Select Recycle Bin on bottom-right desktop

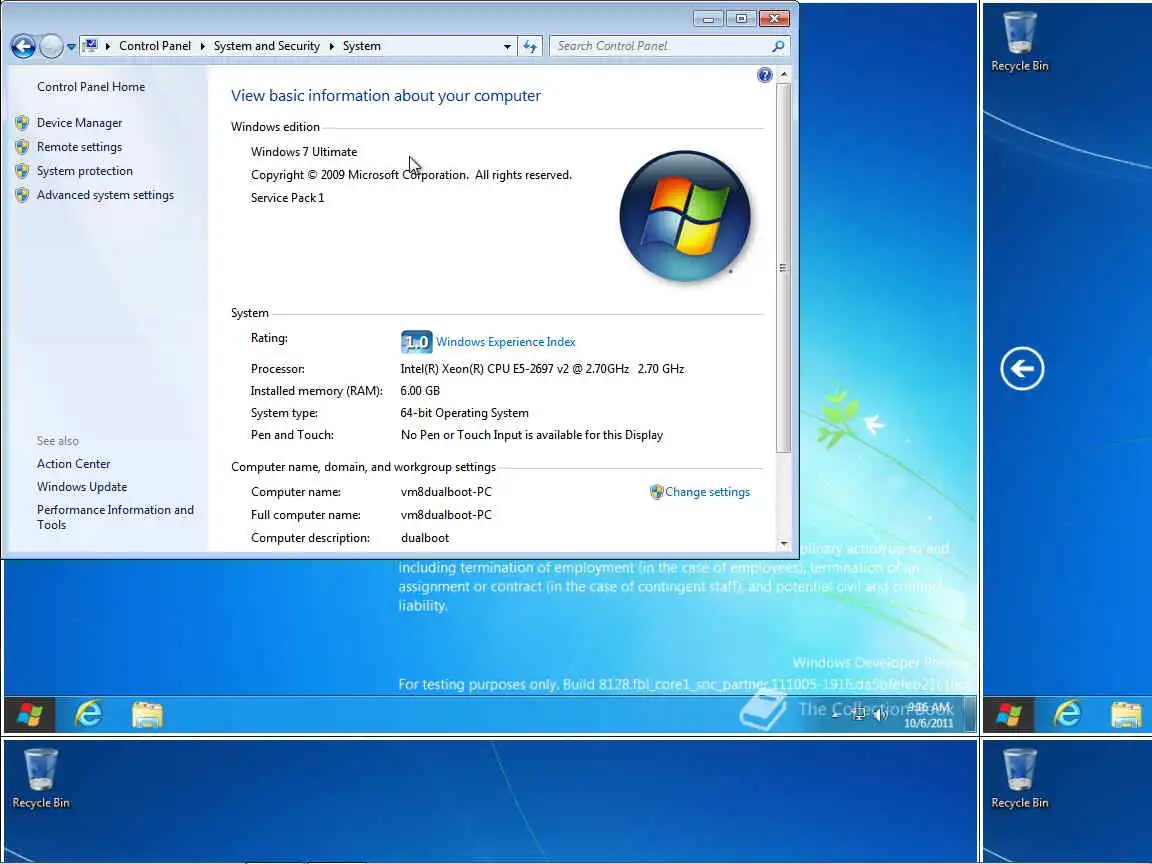coord(1020,779)
